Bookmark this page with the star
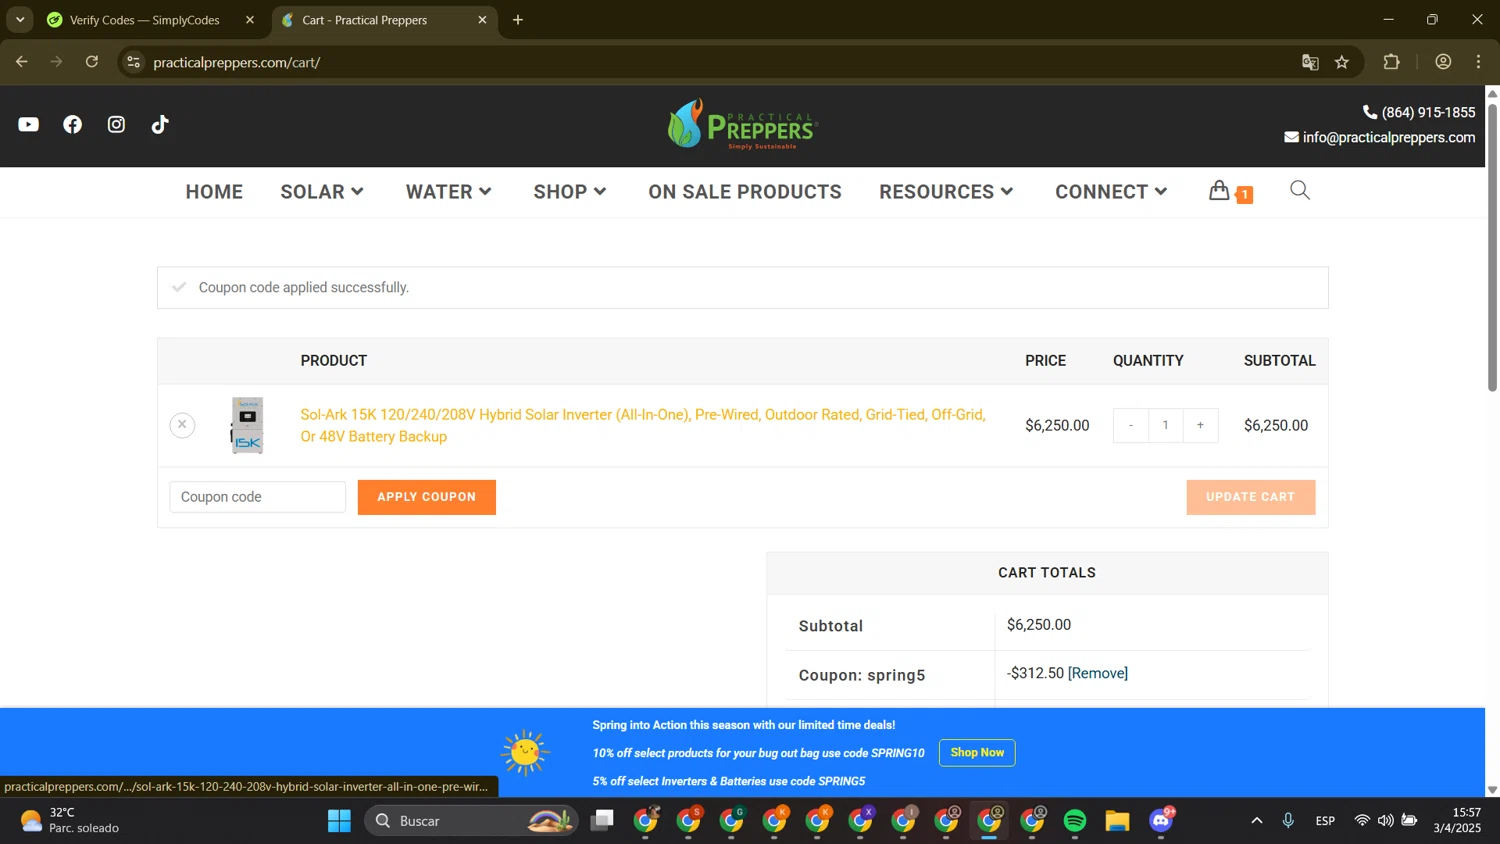This screenshot has width=1500, height=844. 1342,62
